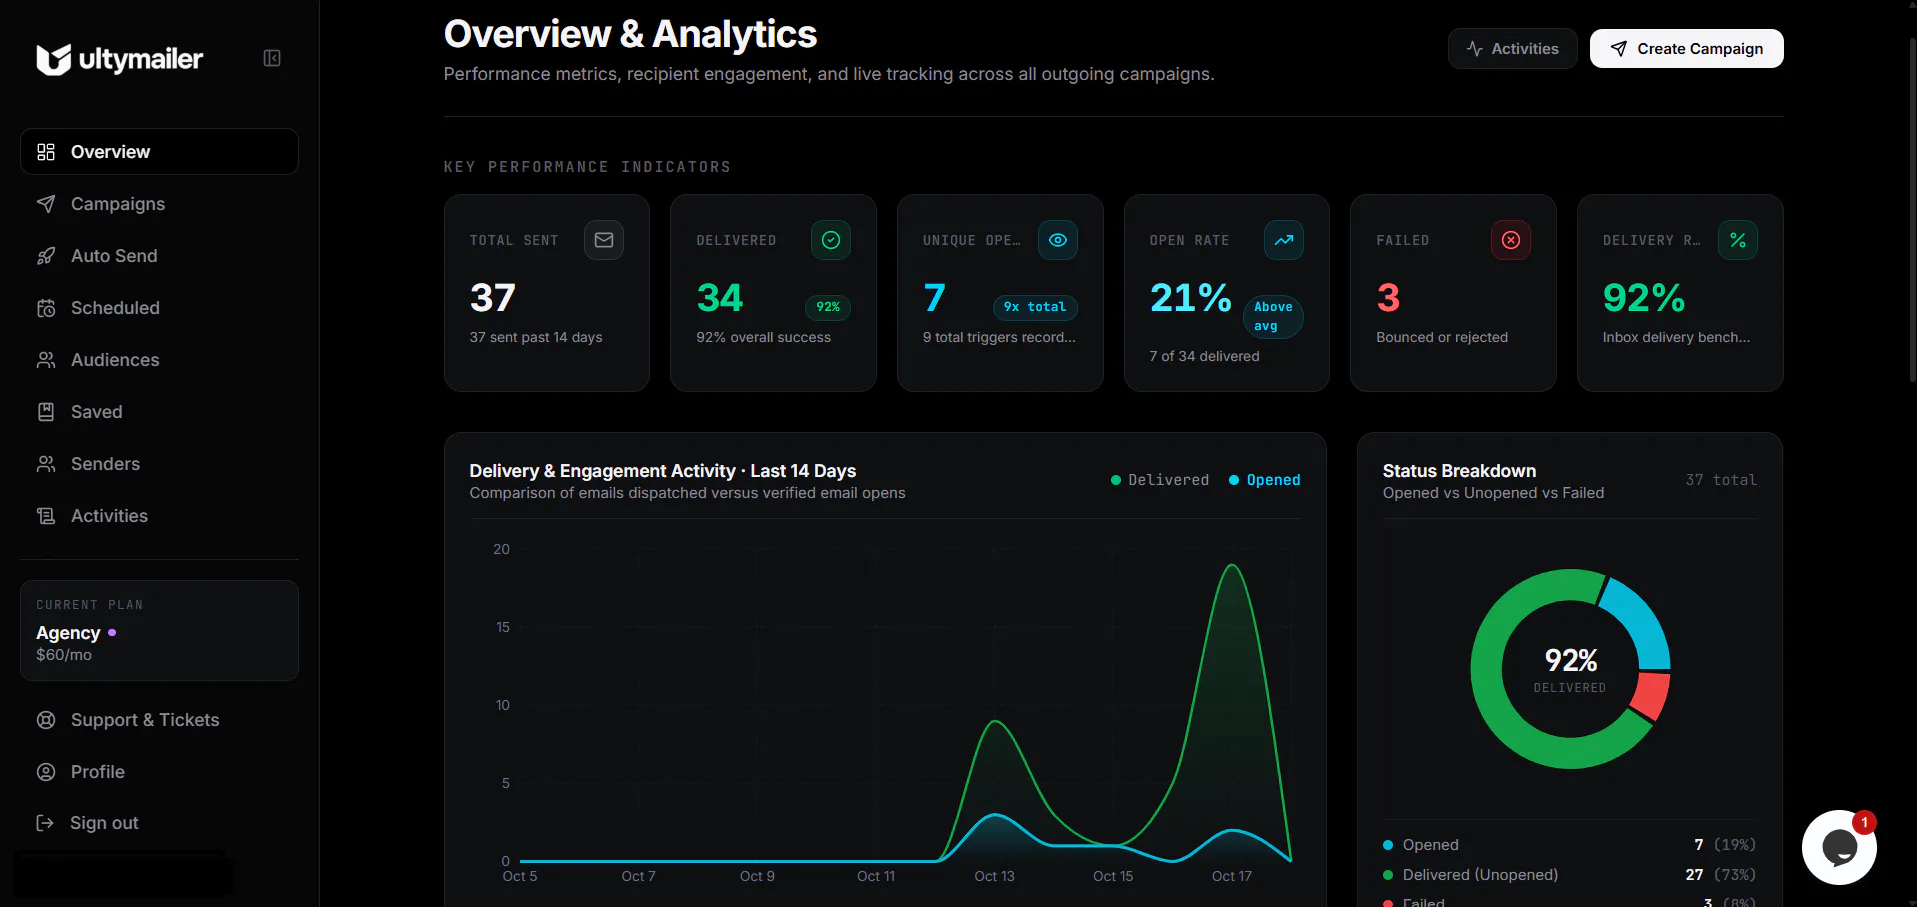Click the '37 sent past 14 days' text
The height and width of the screenshot is (907, 1917).
coord(536,337)
